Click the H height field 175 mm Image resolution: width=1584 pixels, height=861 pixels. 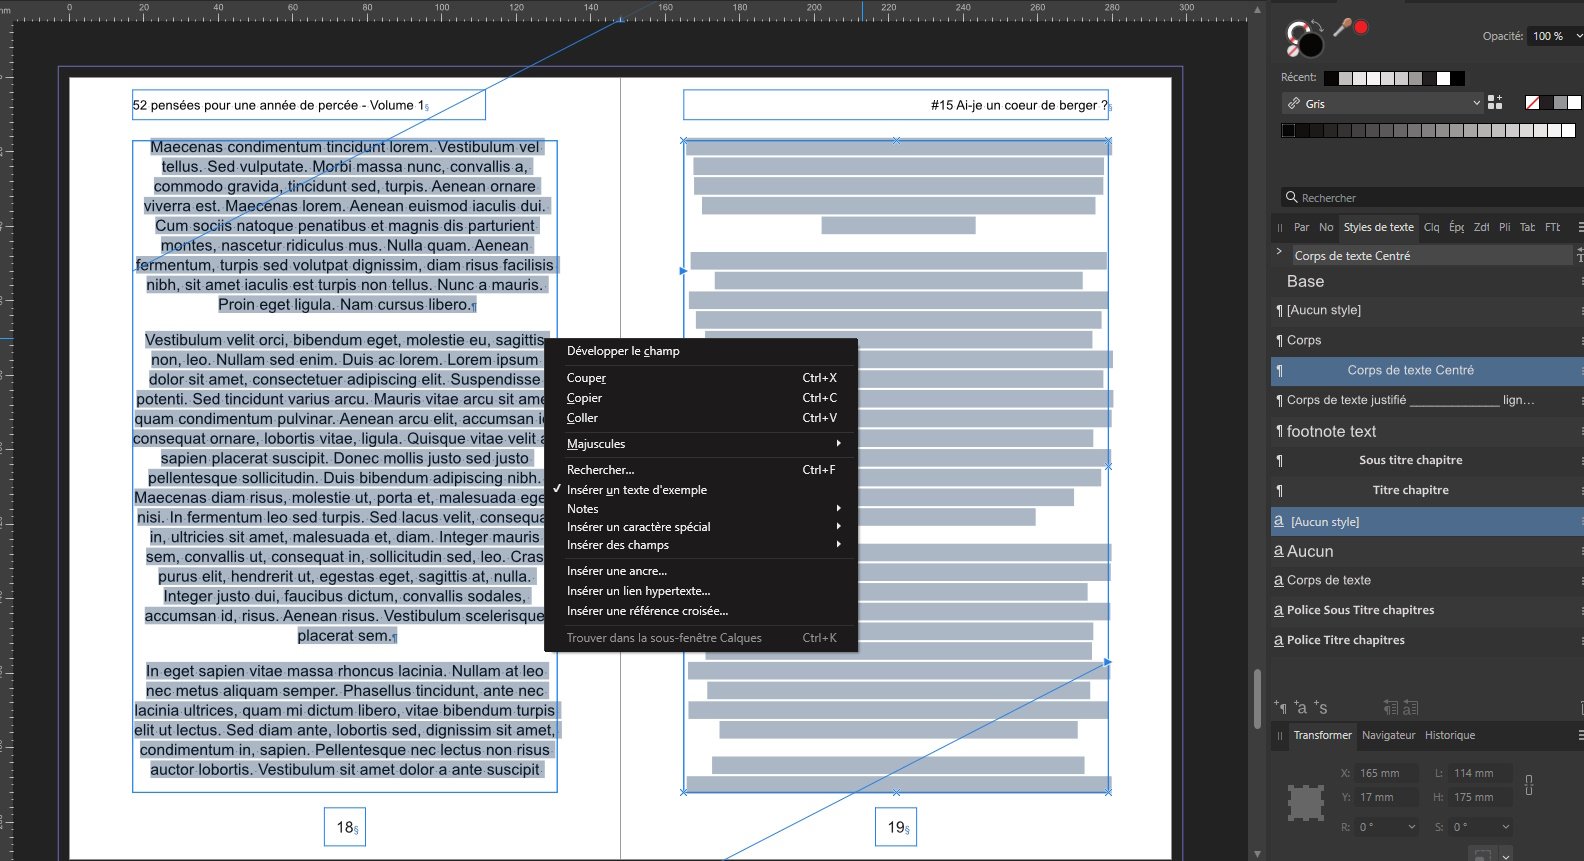click(1480, 797)
